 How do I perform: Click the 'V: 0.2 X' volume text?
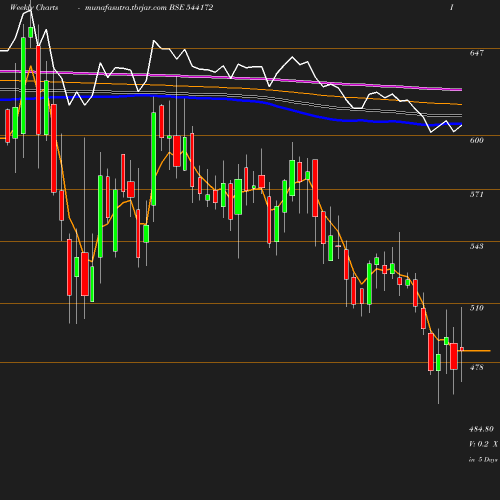(x=483, y=444)
